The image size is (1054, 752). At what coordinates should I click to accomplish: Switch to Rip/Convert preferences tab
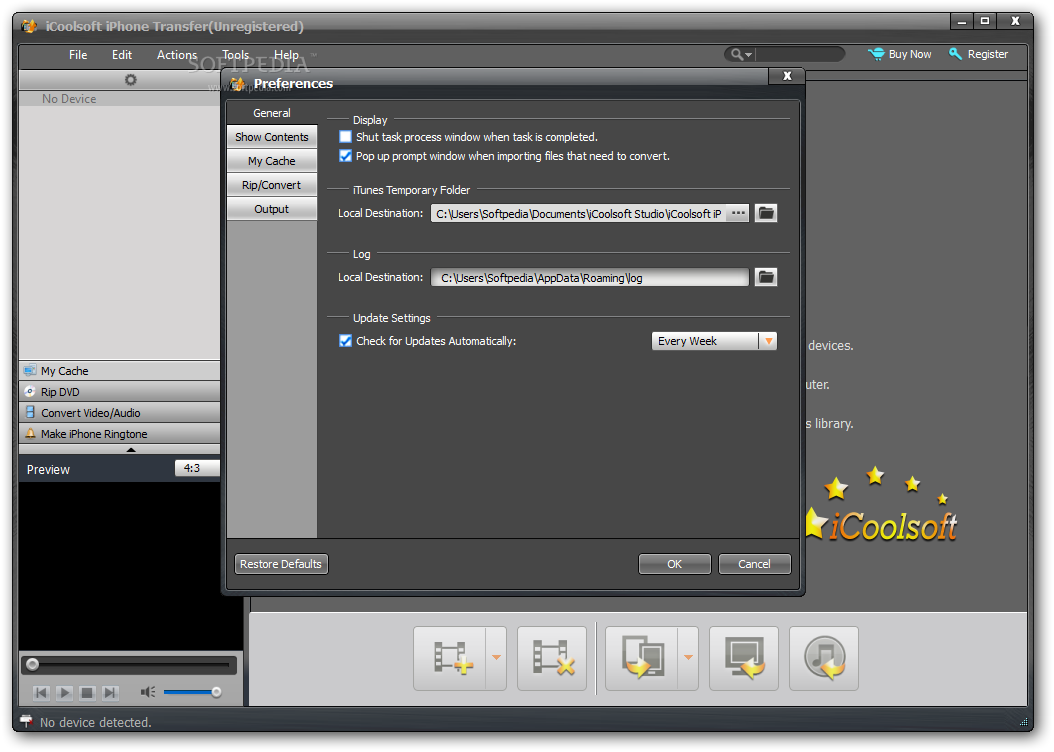[272, 185]
